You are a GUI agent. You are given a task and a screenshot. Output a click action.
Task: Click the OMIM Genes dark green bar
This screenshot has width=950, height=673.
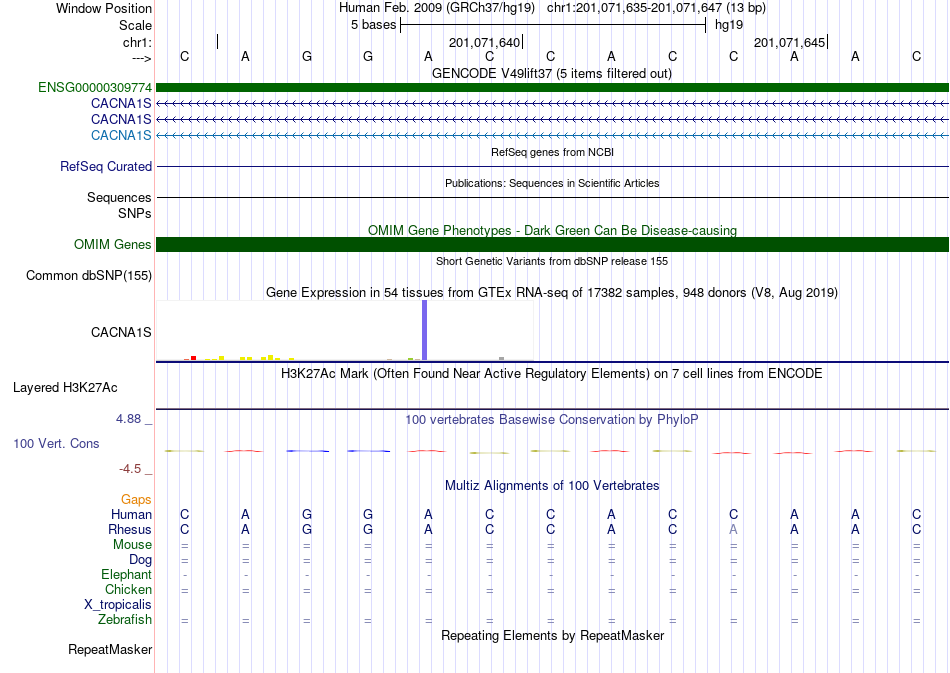(552, 244)
